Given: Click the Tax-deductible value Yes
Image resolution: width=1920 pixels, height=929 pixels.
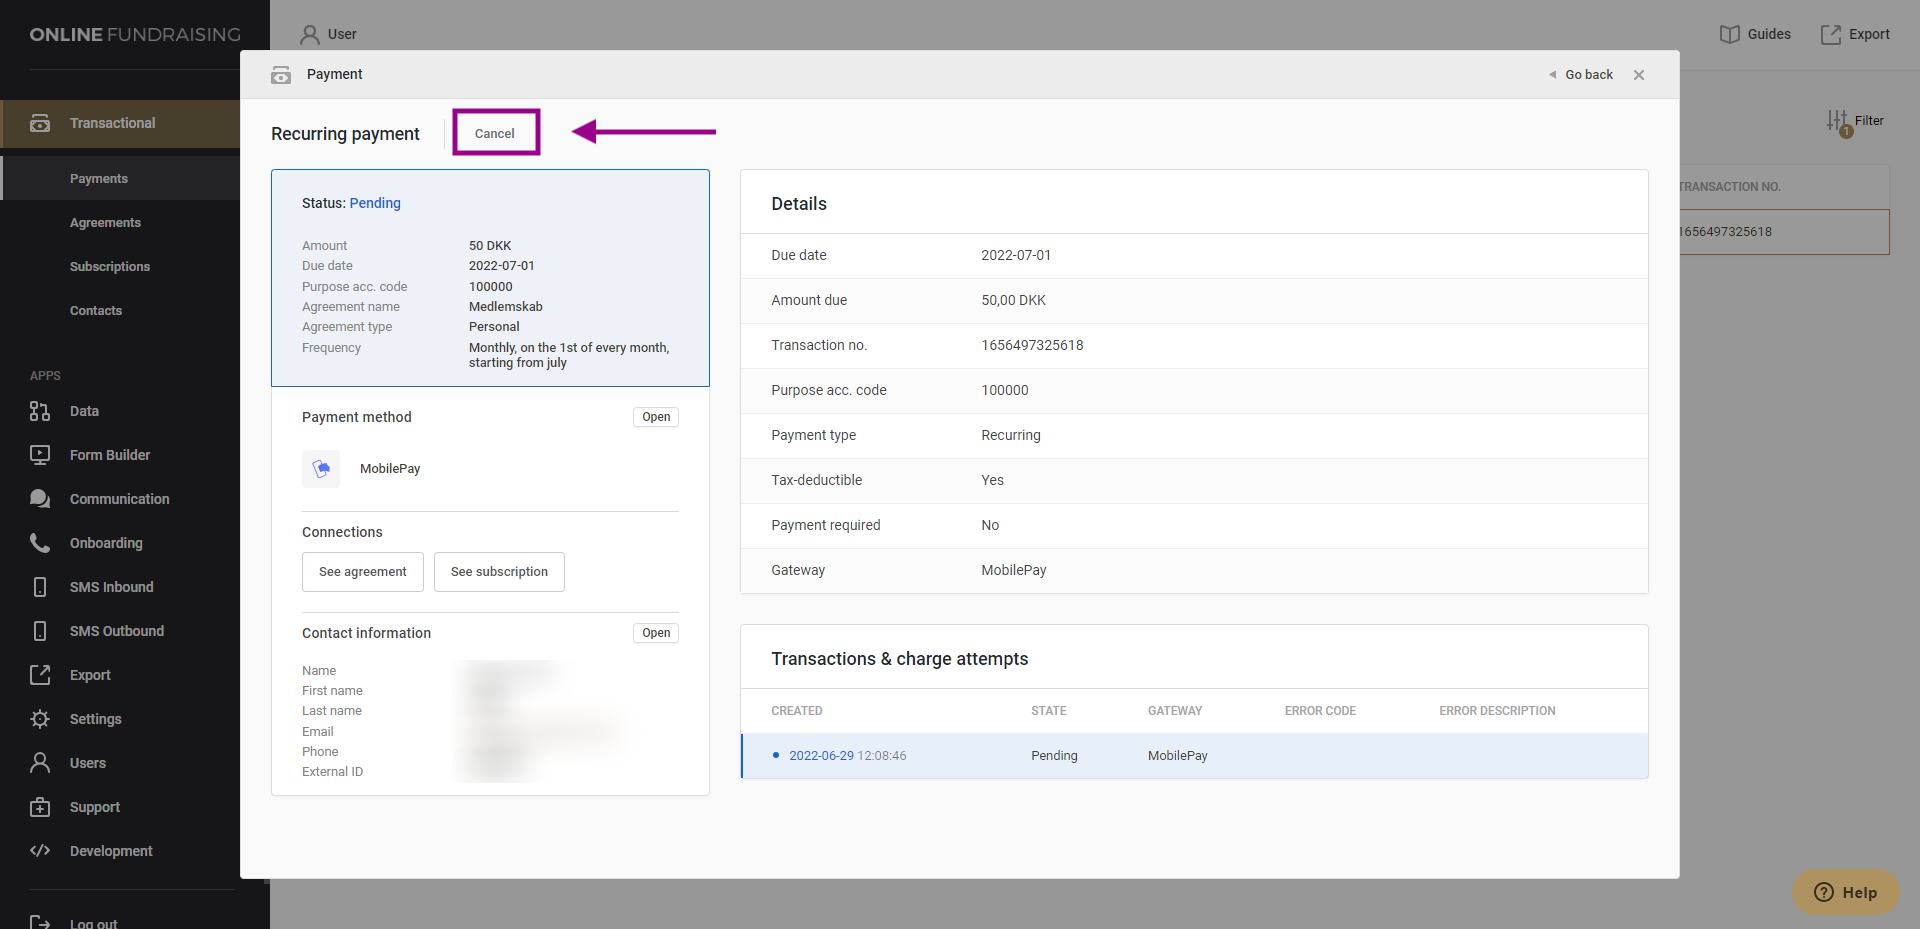Looking at the screenshot, I should coord(992,480).
